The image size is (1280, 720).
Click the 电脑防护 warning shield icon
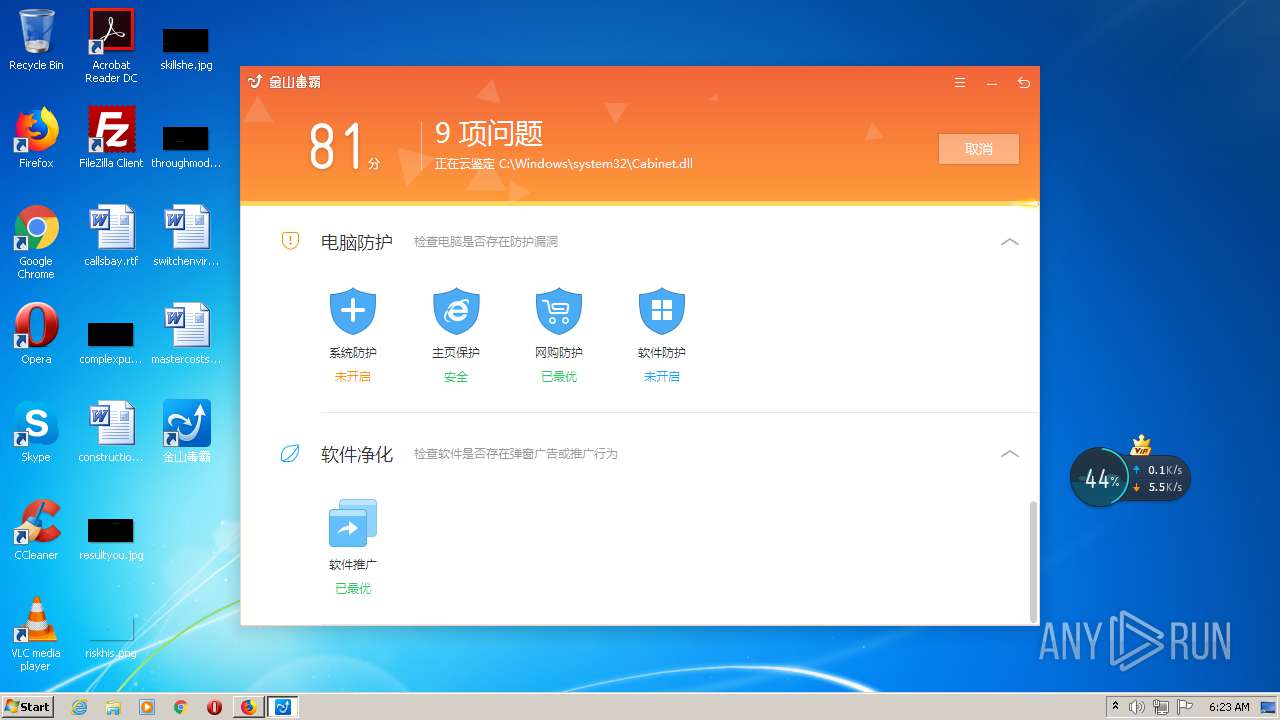point(290,241)
